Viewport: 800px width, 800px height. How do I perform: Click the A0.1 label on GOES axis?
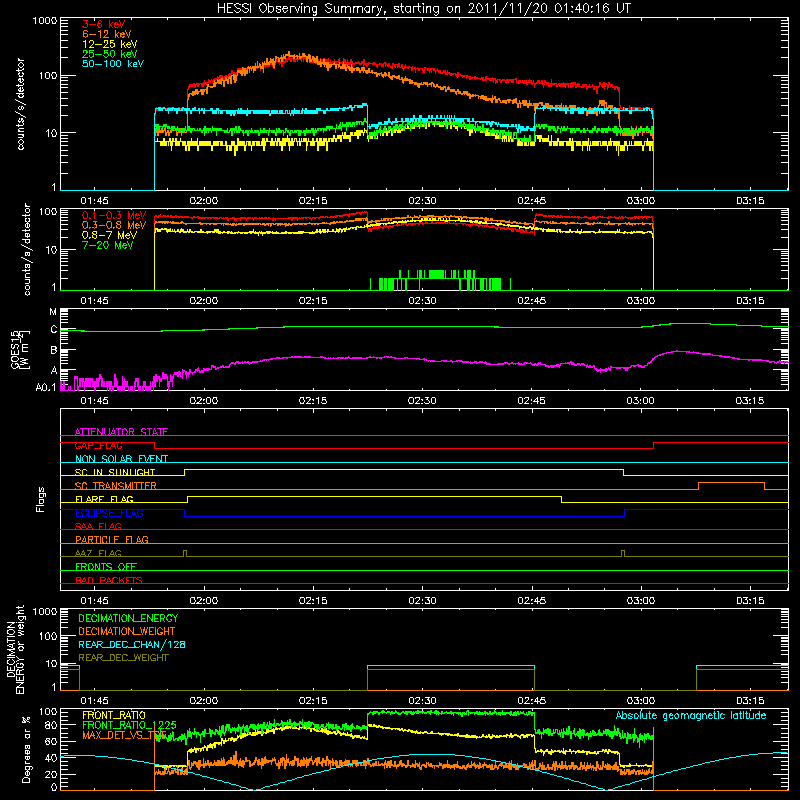[x=46, y=387]
